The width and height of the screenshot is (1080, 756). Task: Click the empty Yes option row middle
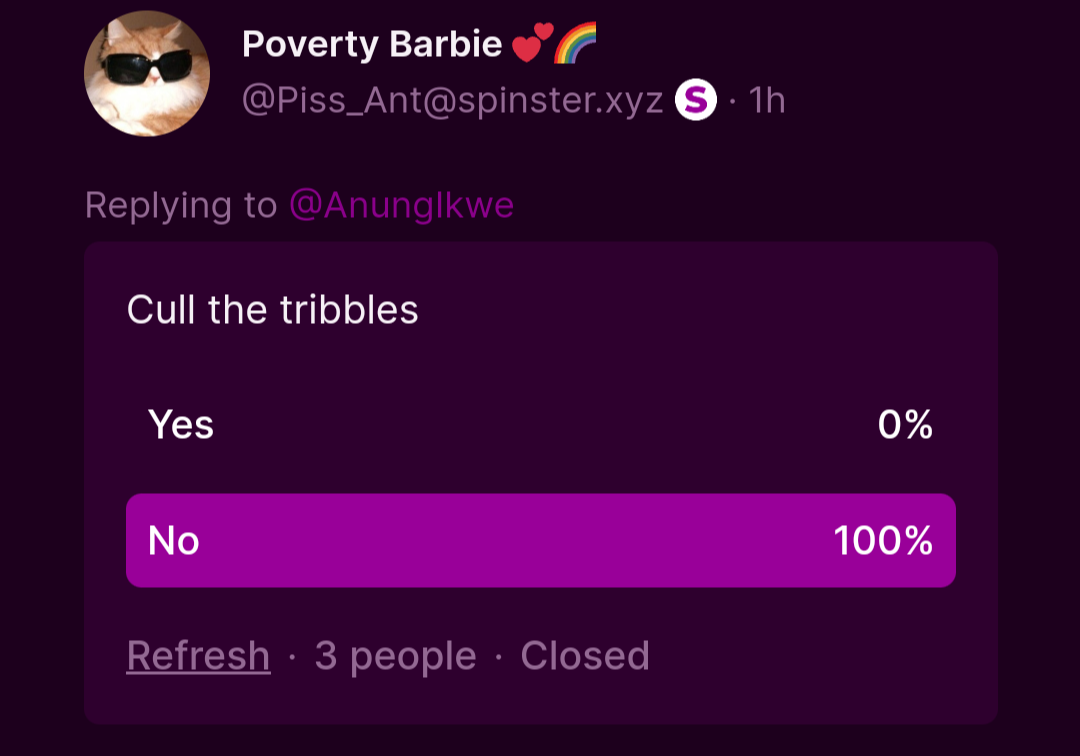click(540, 425)
